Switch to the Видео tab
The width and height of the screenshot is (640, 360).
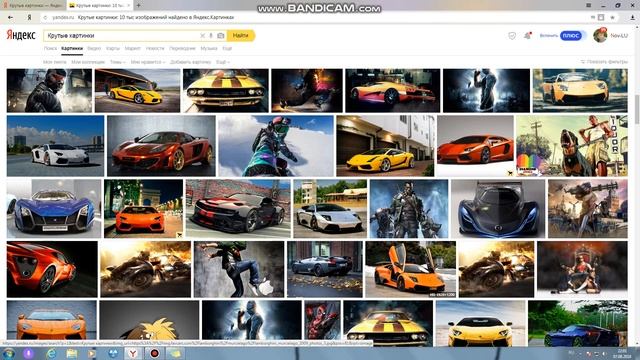coord(94,49)
